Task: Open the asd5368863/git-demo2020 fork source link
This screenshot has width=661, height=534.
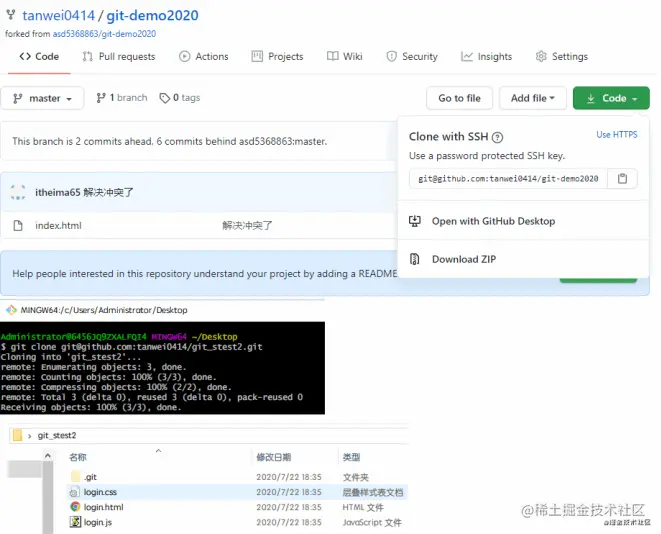Action: [x=104, y=34]
